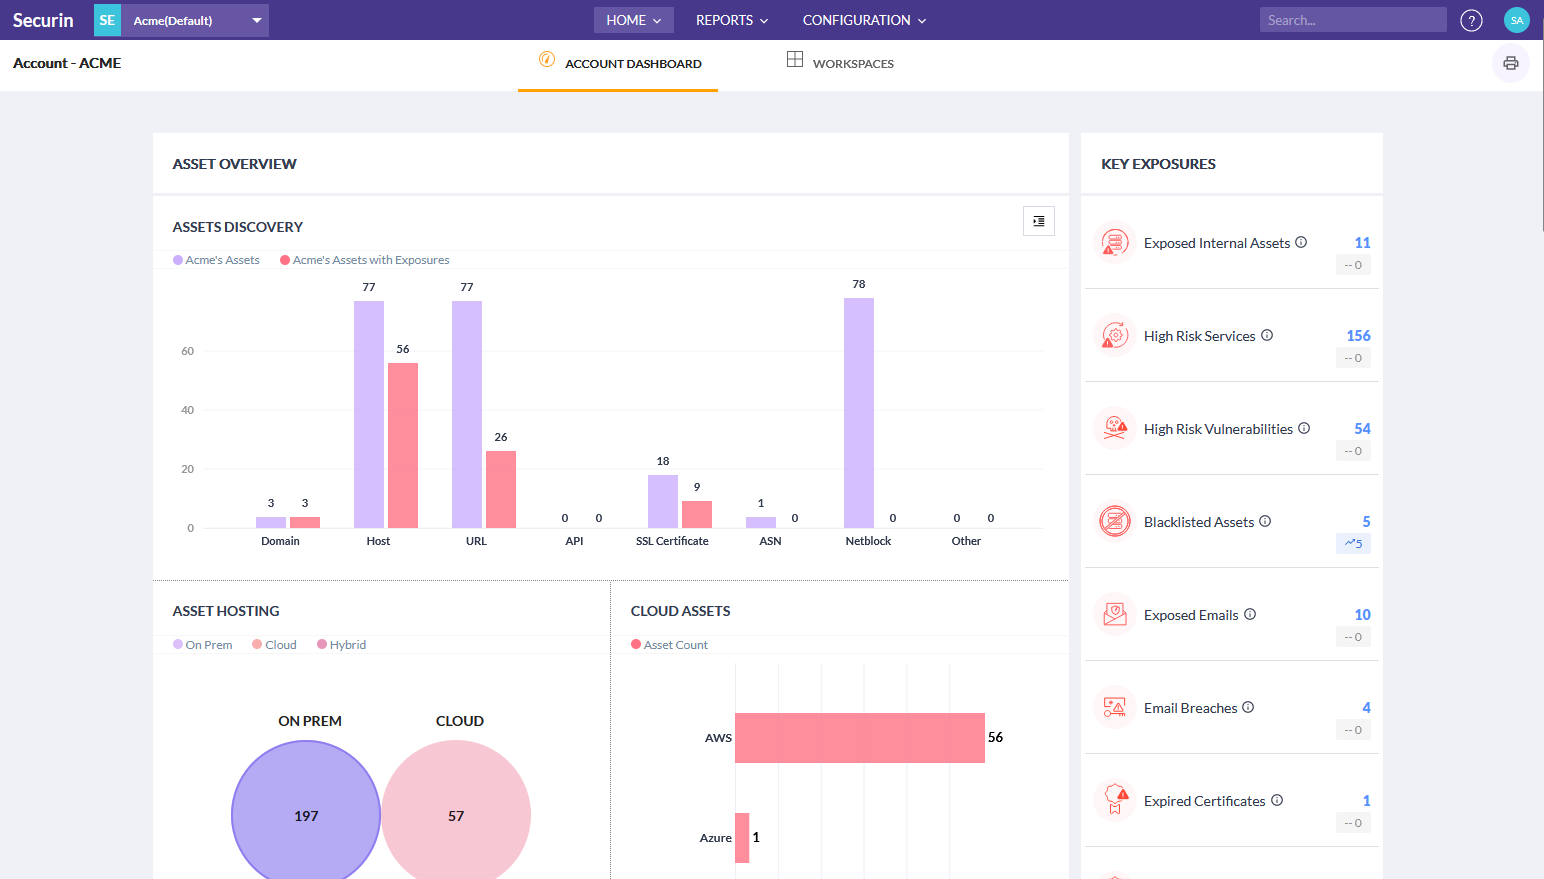Click info icon beside Blacklisted Assets
1544x879 pixels.
[1265, 521]
